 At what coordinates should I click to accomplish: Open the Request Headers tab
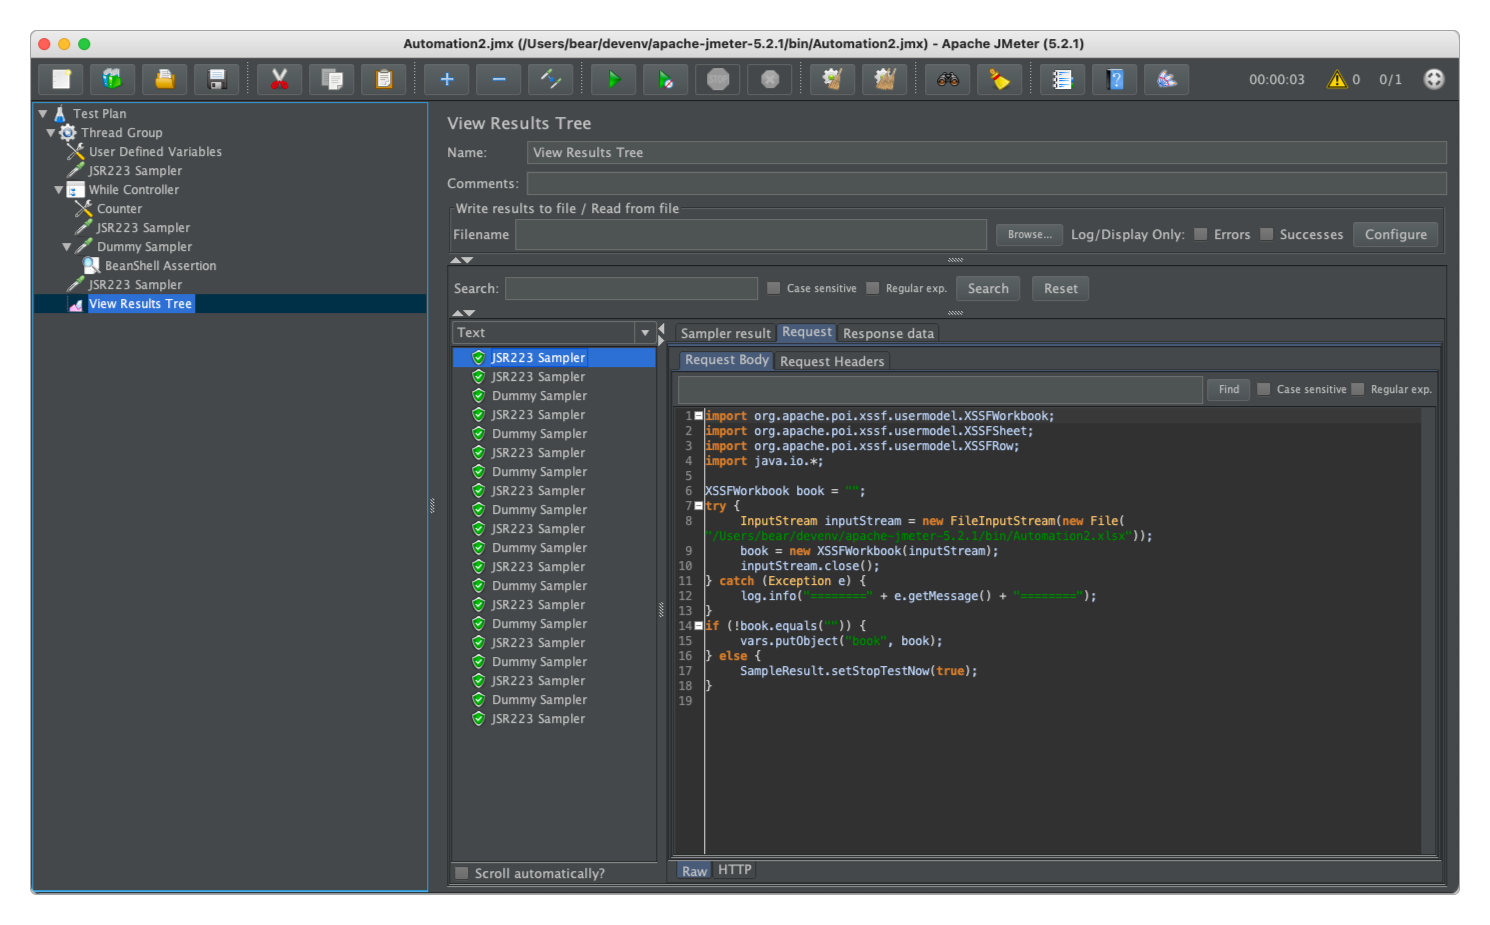(x=832, y=362)
